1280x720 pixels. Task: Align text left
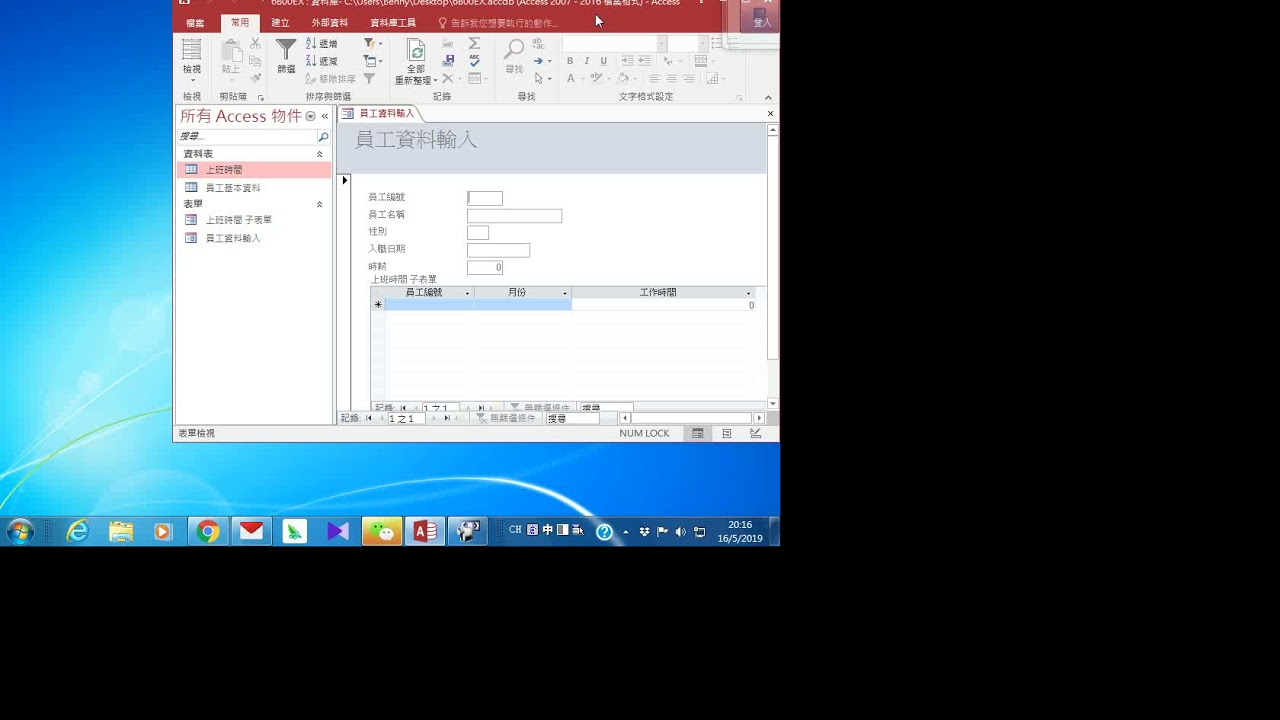(x=655, y=78)
